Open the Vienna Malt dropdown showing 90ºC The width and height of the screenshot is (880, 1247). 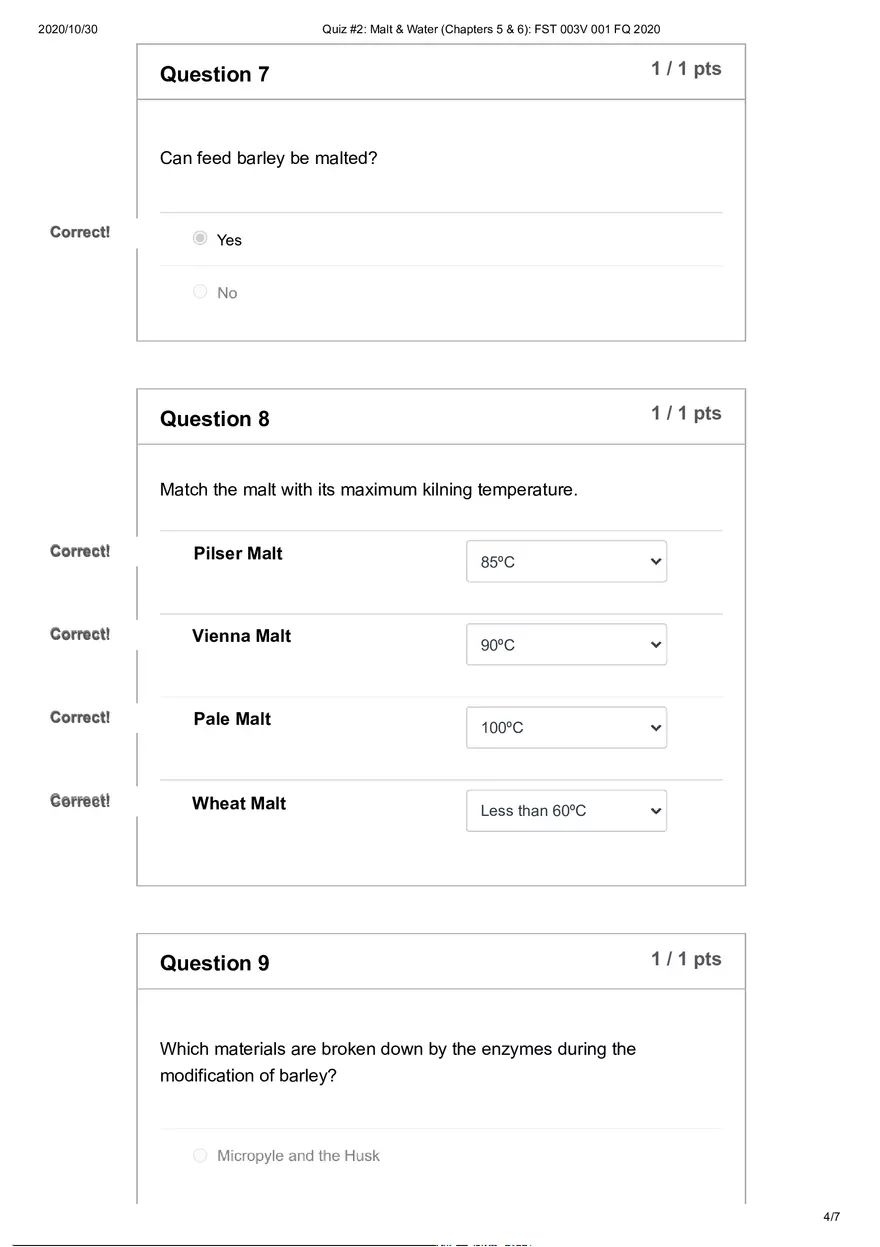click(x=566, y=644)
